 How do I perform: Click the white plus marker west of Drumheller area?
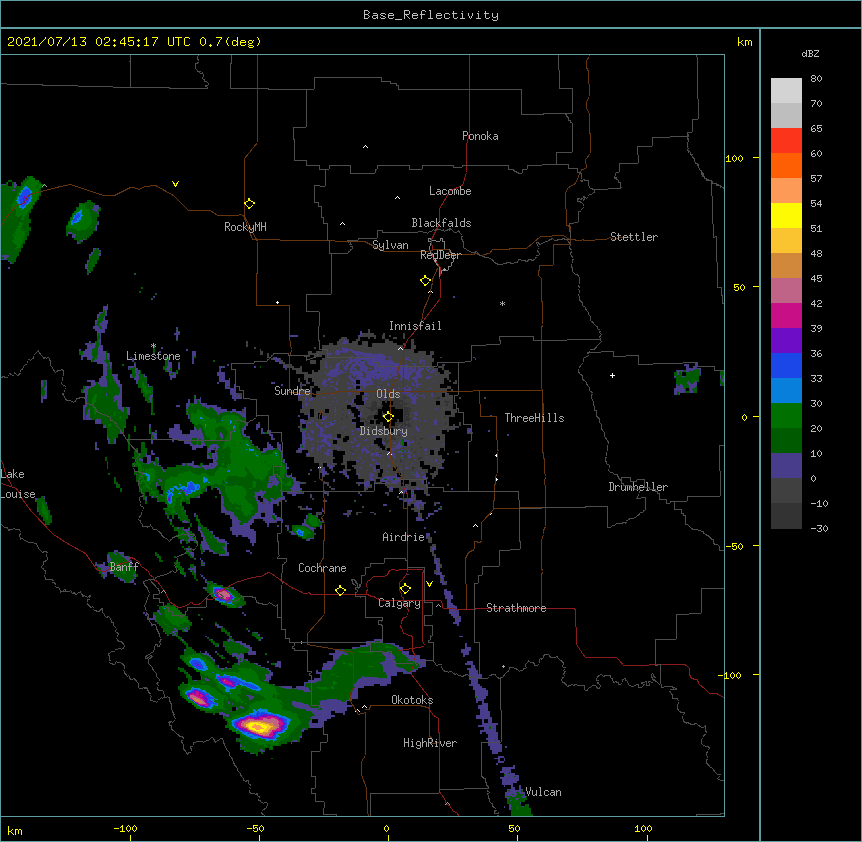[x=612, y=375]
